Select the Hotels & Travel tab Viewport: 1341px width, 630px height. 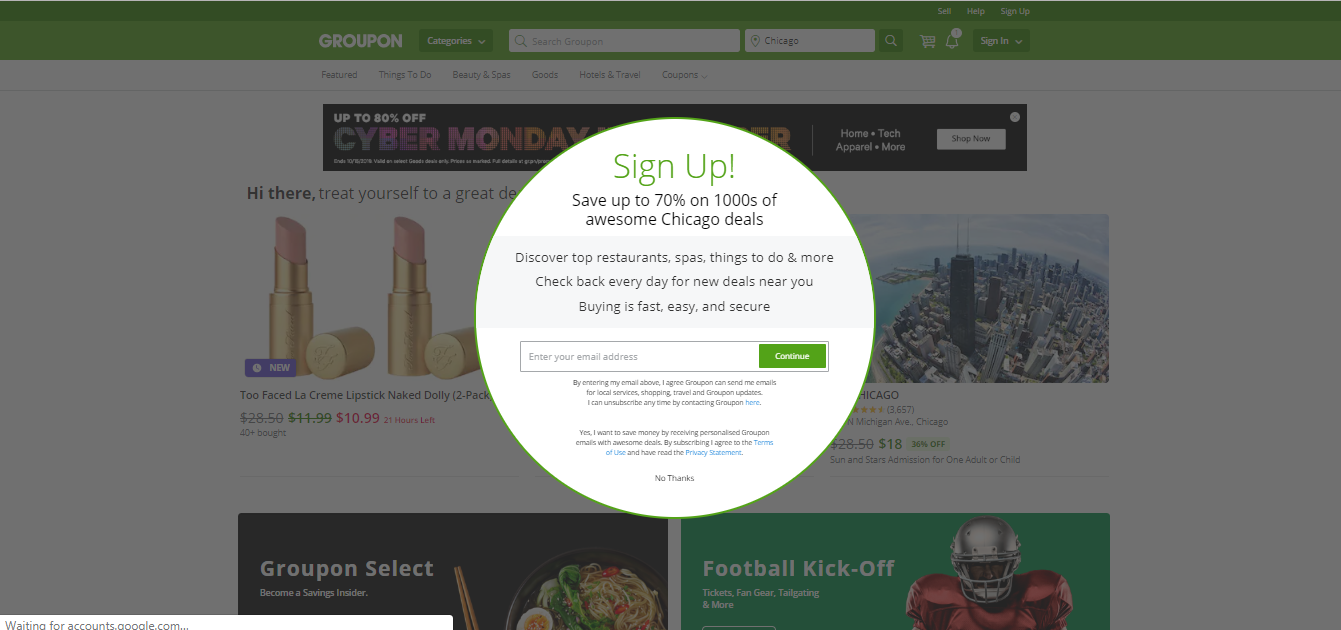coord(610,75)
